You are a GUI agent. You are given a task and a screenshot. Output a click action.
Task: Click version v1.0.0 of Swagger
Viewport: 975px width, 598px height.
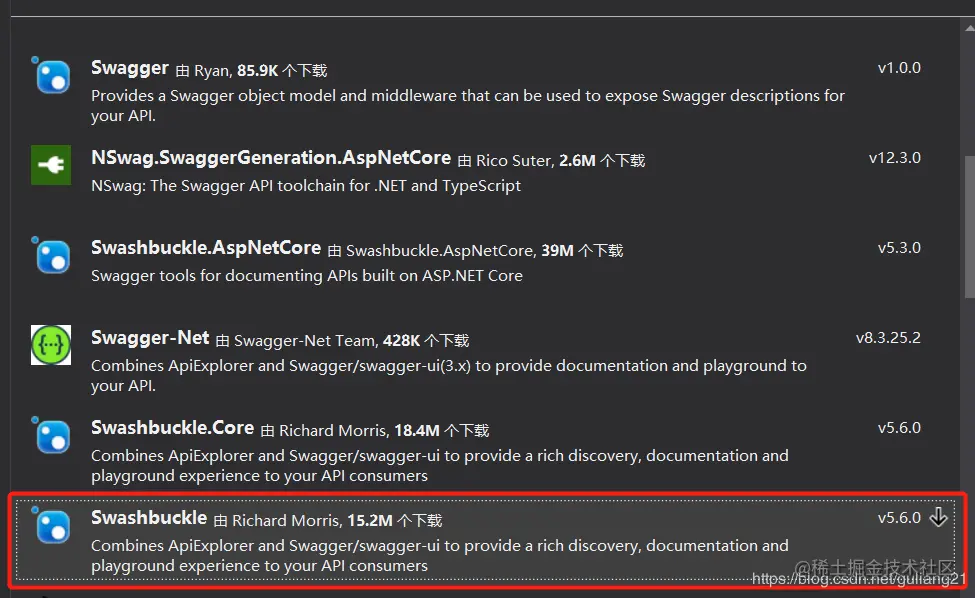click(x=899, y=68)
